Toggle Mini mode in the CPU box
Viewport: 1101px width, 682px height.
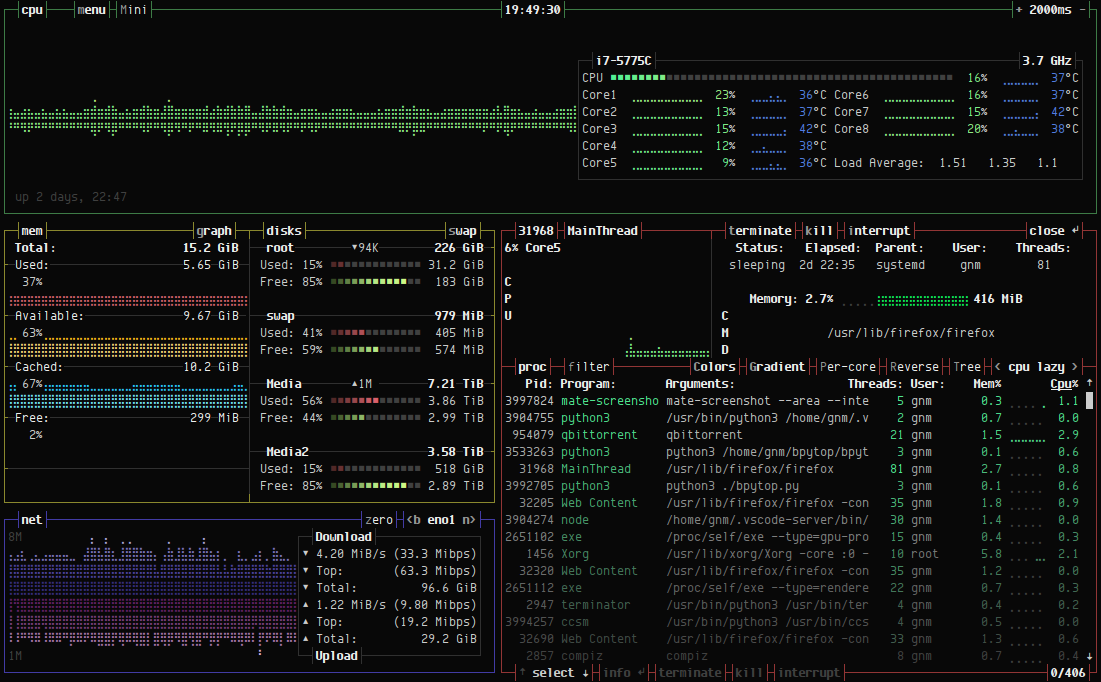click(132, 9)
